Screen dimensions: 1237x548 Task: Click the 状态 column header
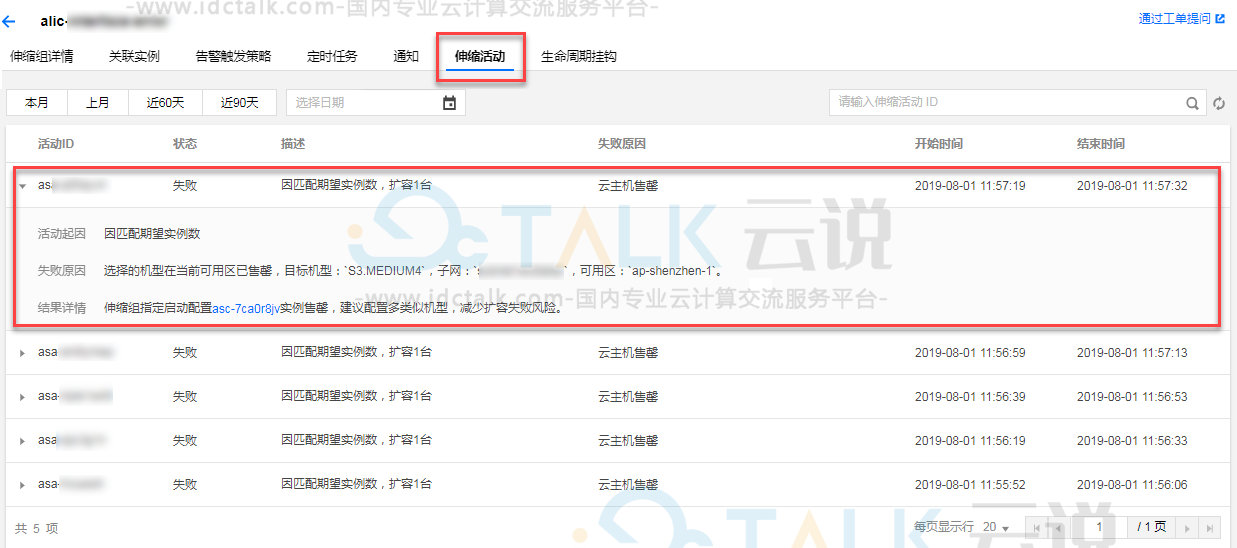[x=185, y=144]
